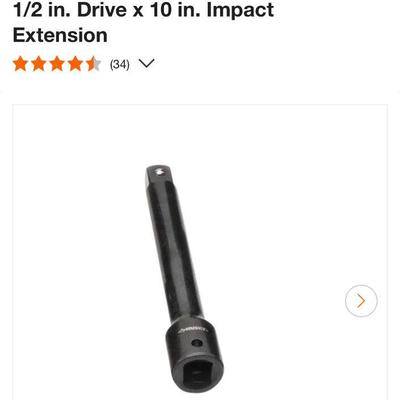
Task: Expand the ratings breakdown chevron
Action: 146,63
